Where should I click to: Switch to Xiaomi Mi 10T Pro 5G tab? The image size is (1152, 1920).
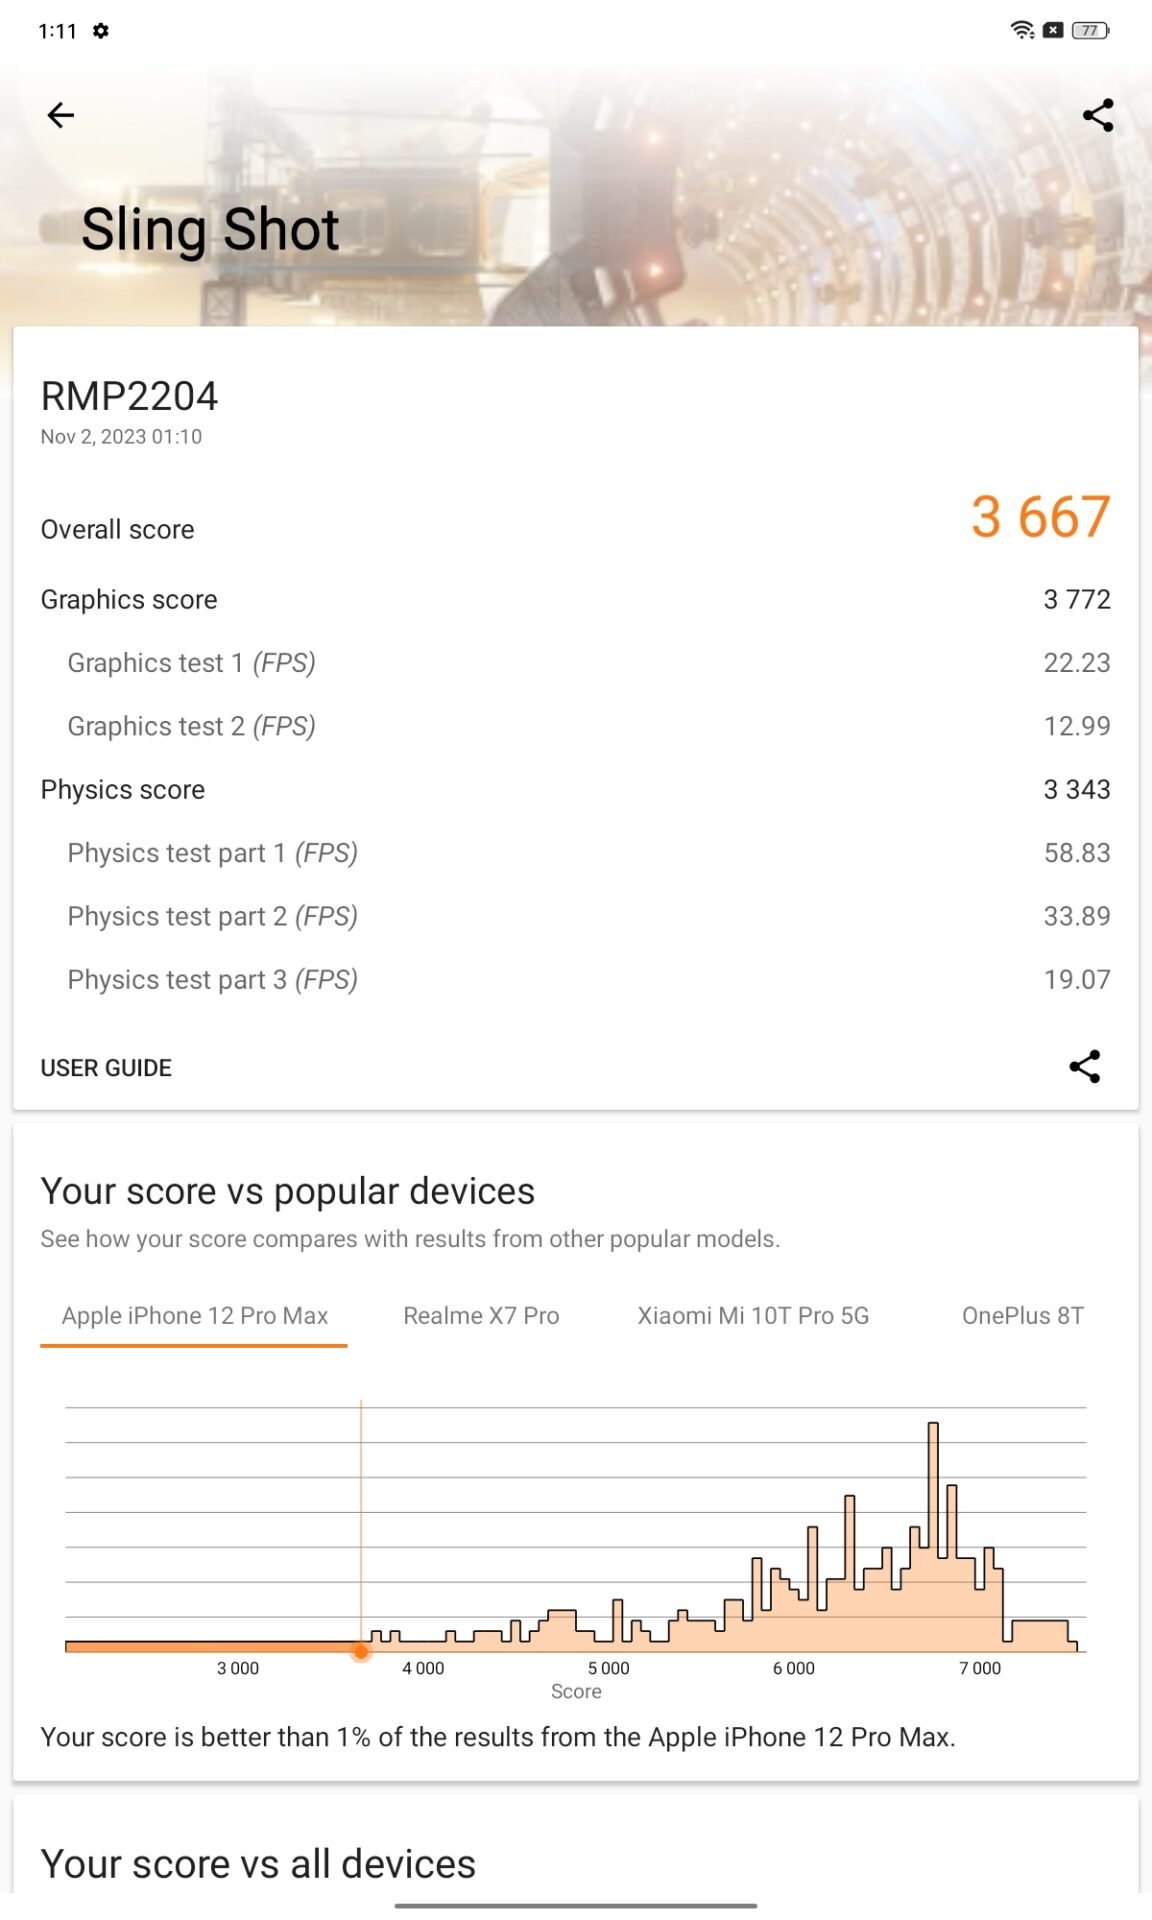[x=753, y=1315]
